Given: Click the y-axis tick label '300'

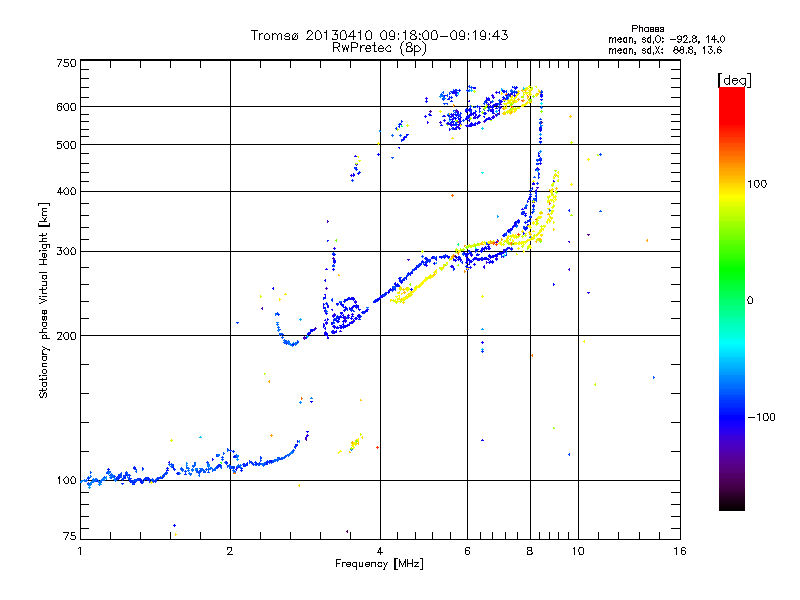Looking at the screenshot, I should tap(66, 251).
